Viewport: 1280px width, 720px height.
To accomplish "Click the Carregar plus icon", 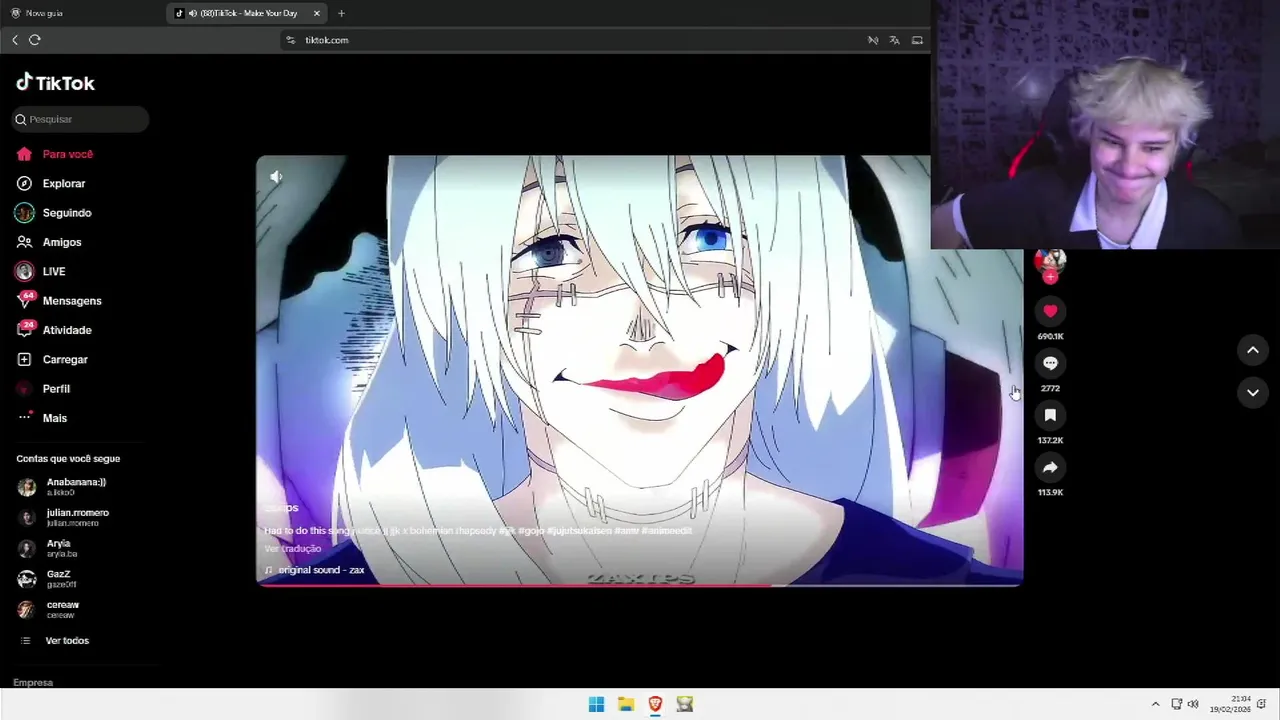I will click(x=24, y=359).
